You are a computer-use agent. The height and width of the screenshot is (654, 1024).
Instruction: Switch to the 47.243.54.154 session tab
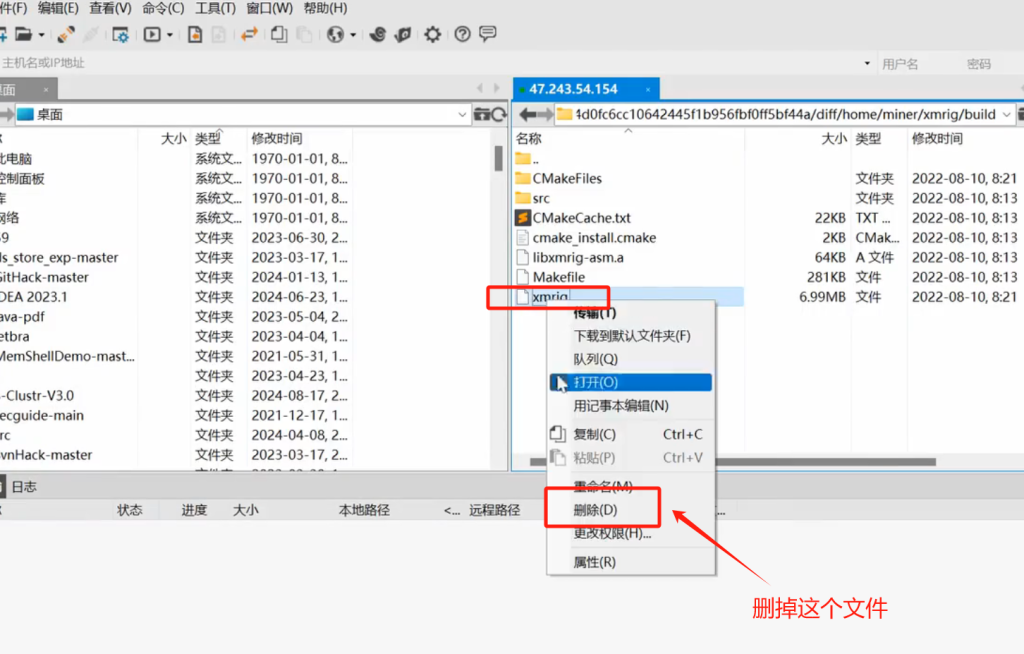(x=586, y=89)
